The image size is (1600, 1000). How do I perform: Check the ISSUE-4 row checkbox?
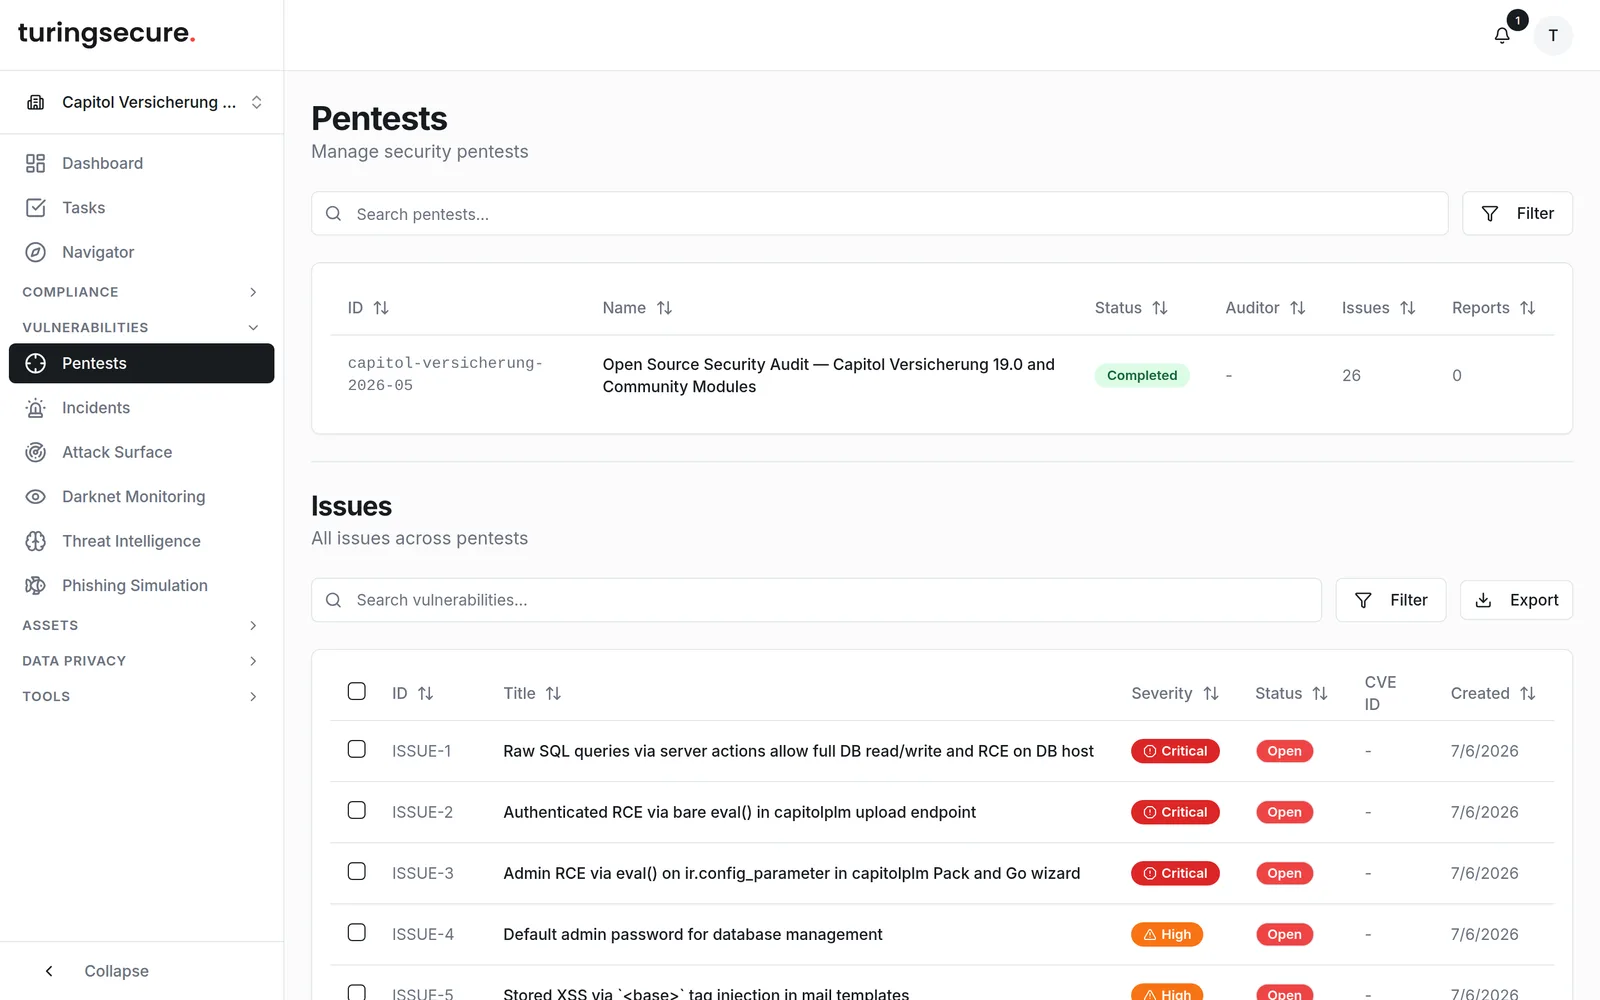tap(357, 932)
